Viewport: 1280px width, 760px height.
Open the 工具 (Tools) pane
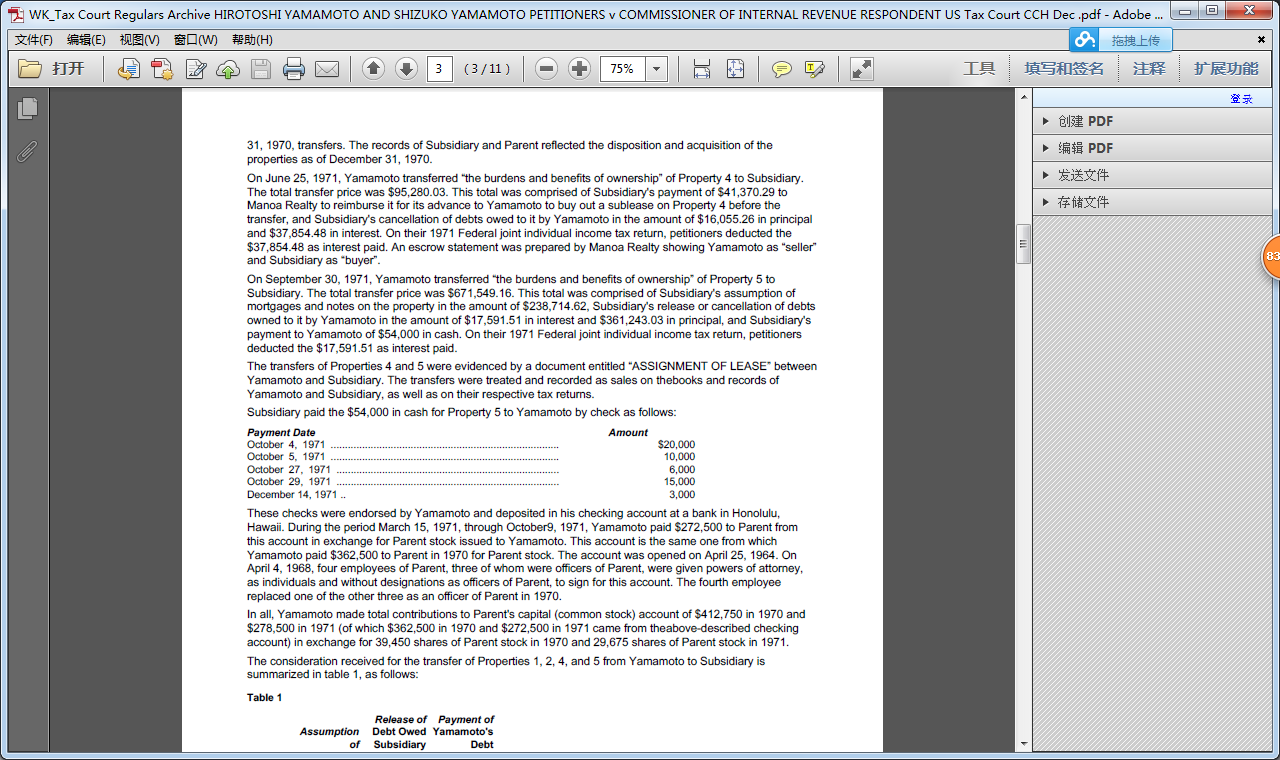(979, 69)
